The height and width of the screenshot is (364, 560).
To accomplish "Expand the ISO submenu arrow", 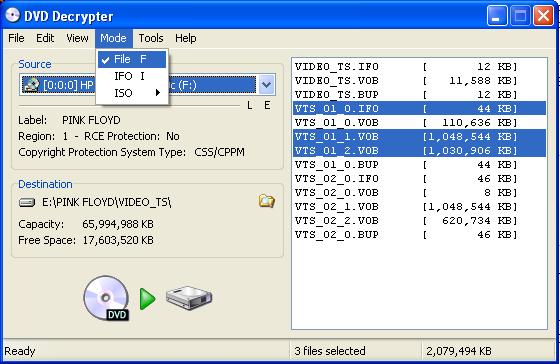I will pyautogui.click(x=158, y=93).
